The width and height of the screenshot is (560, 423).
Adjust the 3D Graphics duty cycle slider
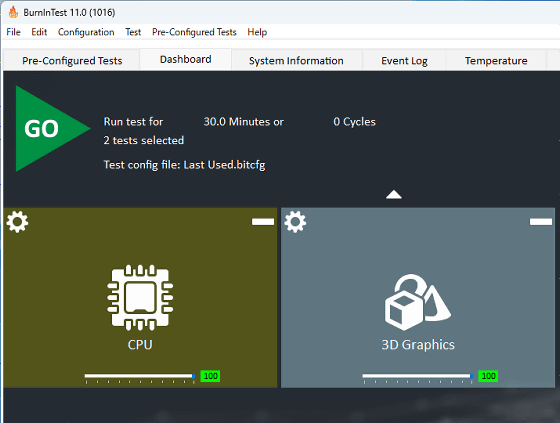tap(418, 376)
